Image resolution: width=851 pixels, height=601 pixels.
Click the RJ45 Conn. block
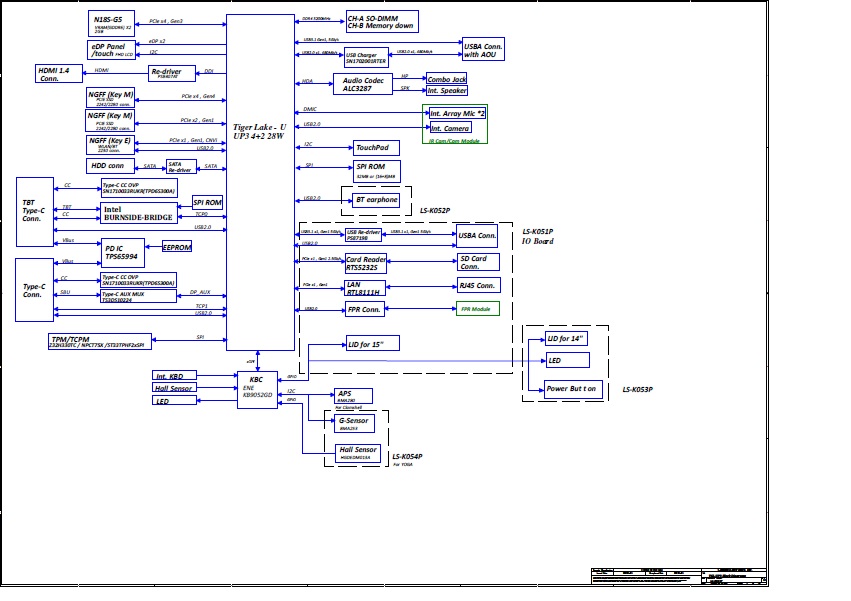479,285
